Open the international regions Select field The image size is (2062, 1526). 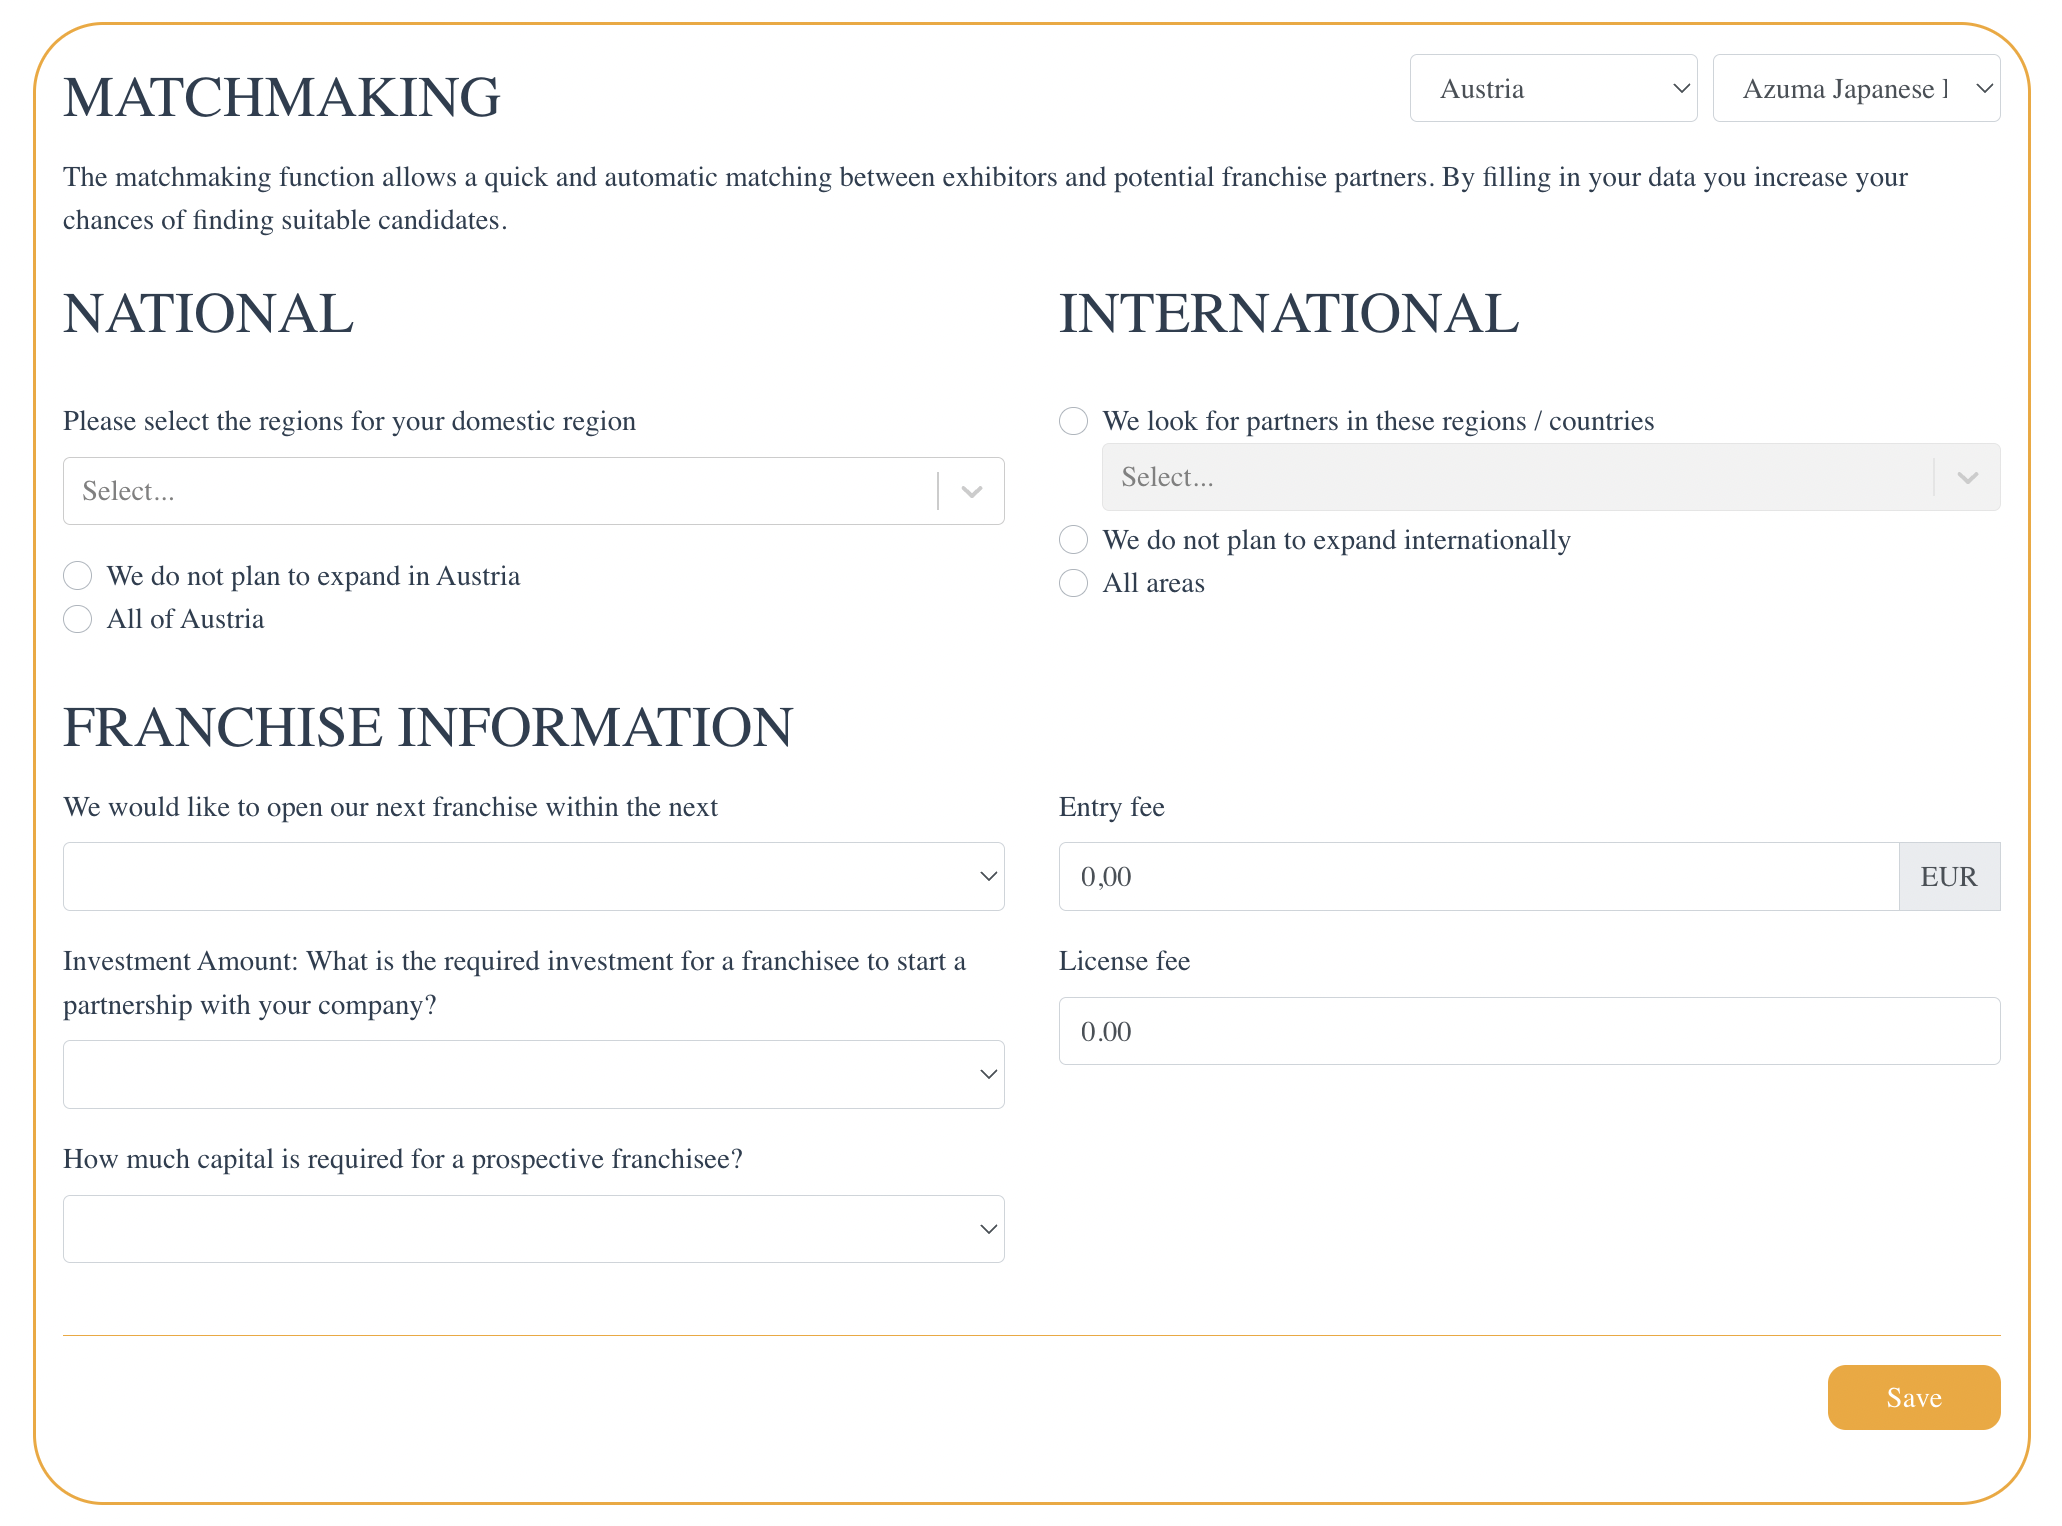coord(1550,477)
